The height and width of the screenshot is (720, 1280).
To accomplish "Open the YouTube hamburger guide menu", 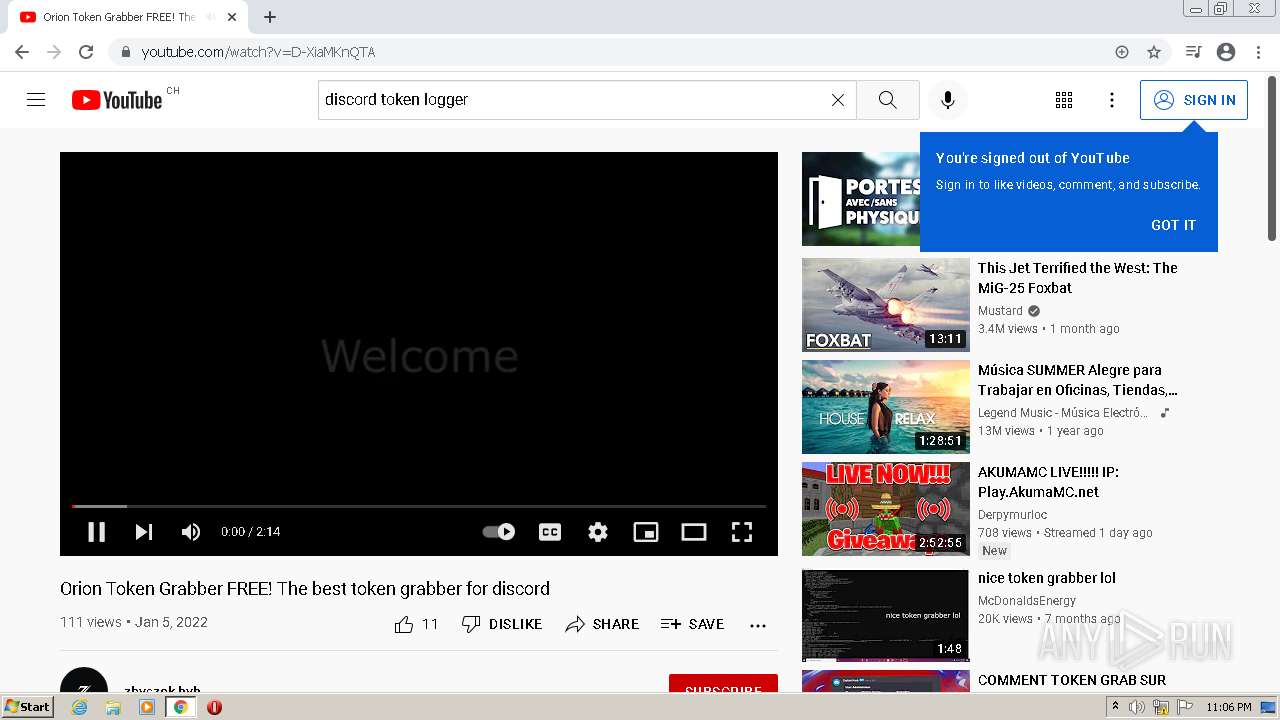I will click(x=36, y=100).
